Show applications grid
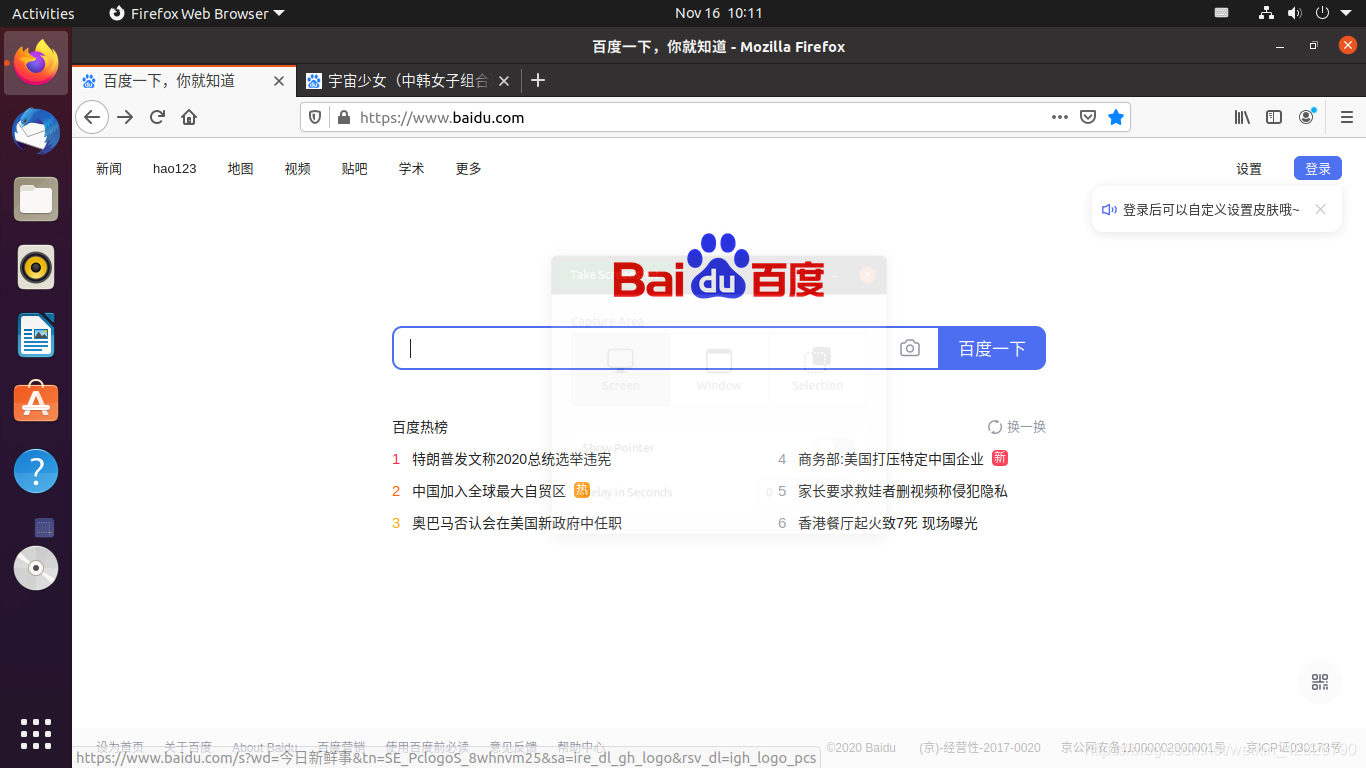This screenshot has width=1366, height=768. 36,733
